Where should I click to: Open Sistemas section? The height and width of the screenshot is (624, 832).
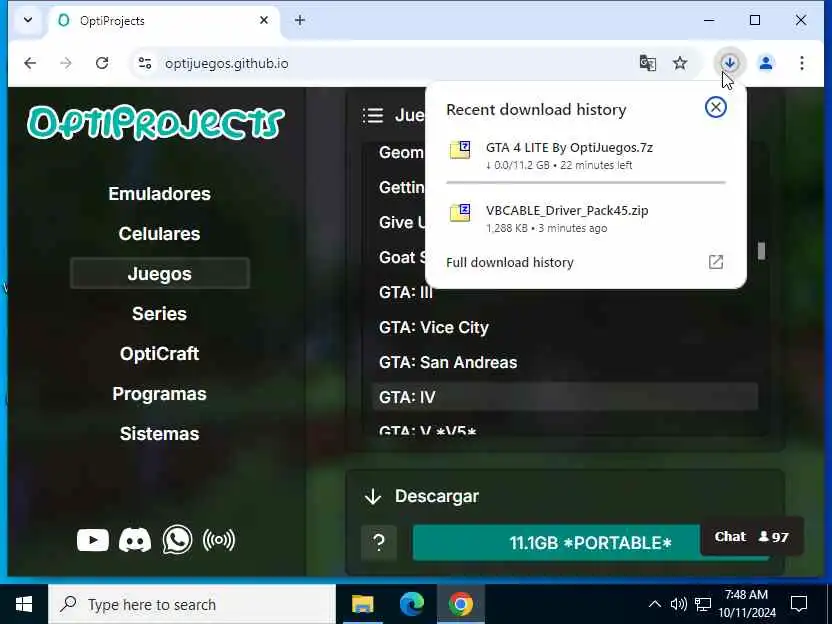tap(159, 434)
